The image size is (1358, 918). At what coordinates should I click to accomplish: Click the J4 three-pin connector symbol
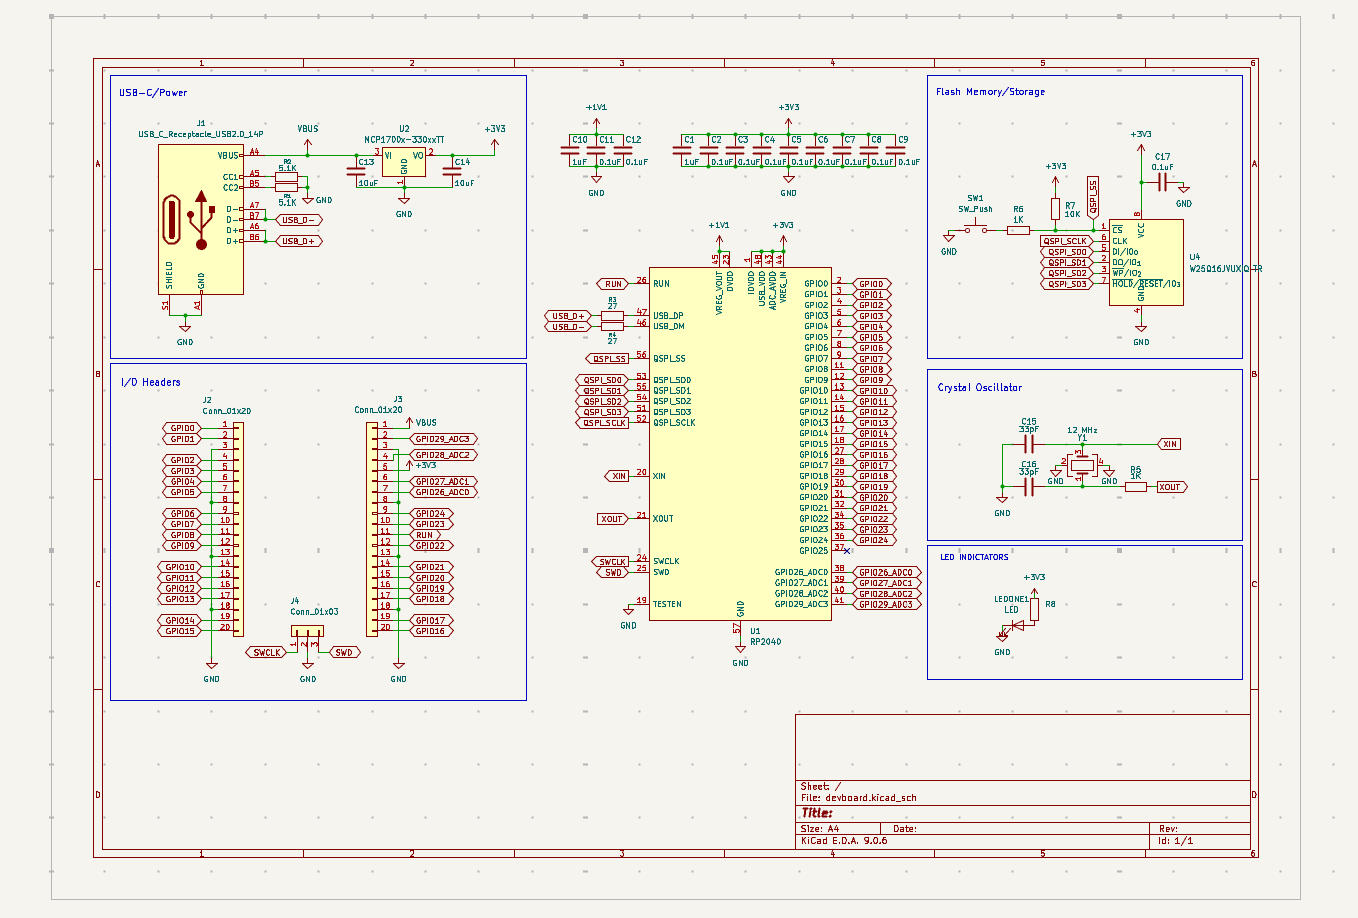tap(307, 631)
